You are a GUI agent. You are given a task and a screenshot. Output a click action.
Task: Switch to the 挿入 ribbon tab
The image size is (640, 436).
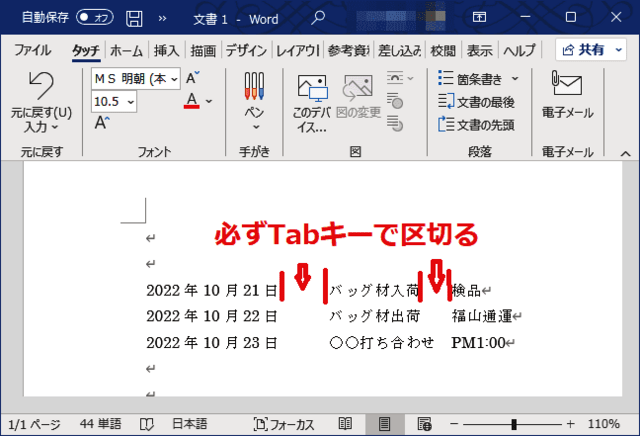[166, 50]
